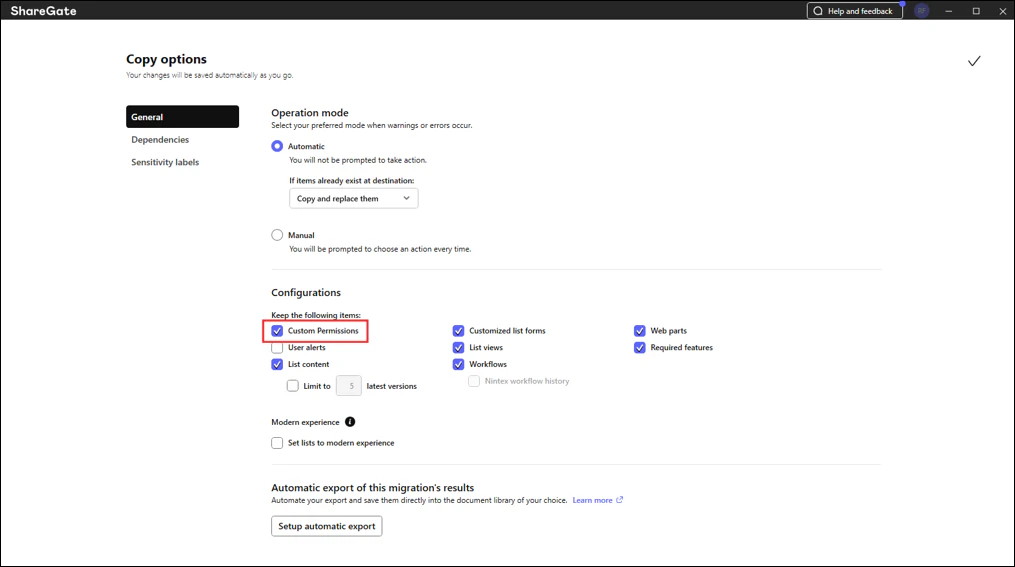This screenshot has height=567, width=1015.
Task: Open the Modern experience info icon
Action: pyautogui.click(x=350, y=422)
